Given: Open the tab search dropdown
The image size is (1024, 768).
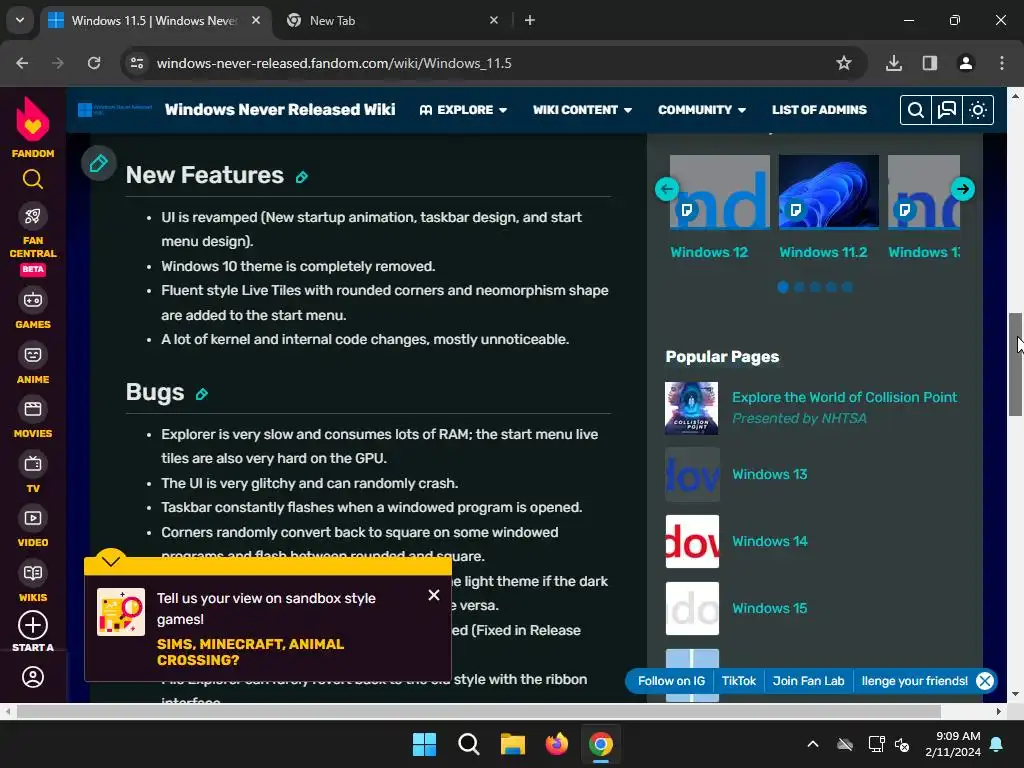Looking at the screenshot, I should [20, 20].
